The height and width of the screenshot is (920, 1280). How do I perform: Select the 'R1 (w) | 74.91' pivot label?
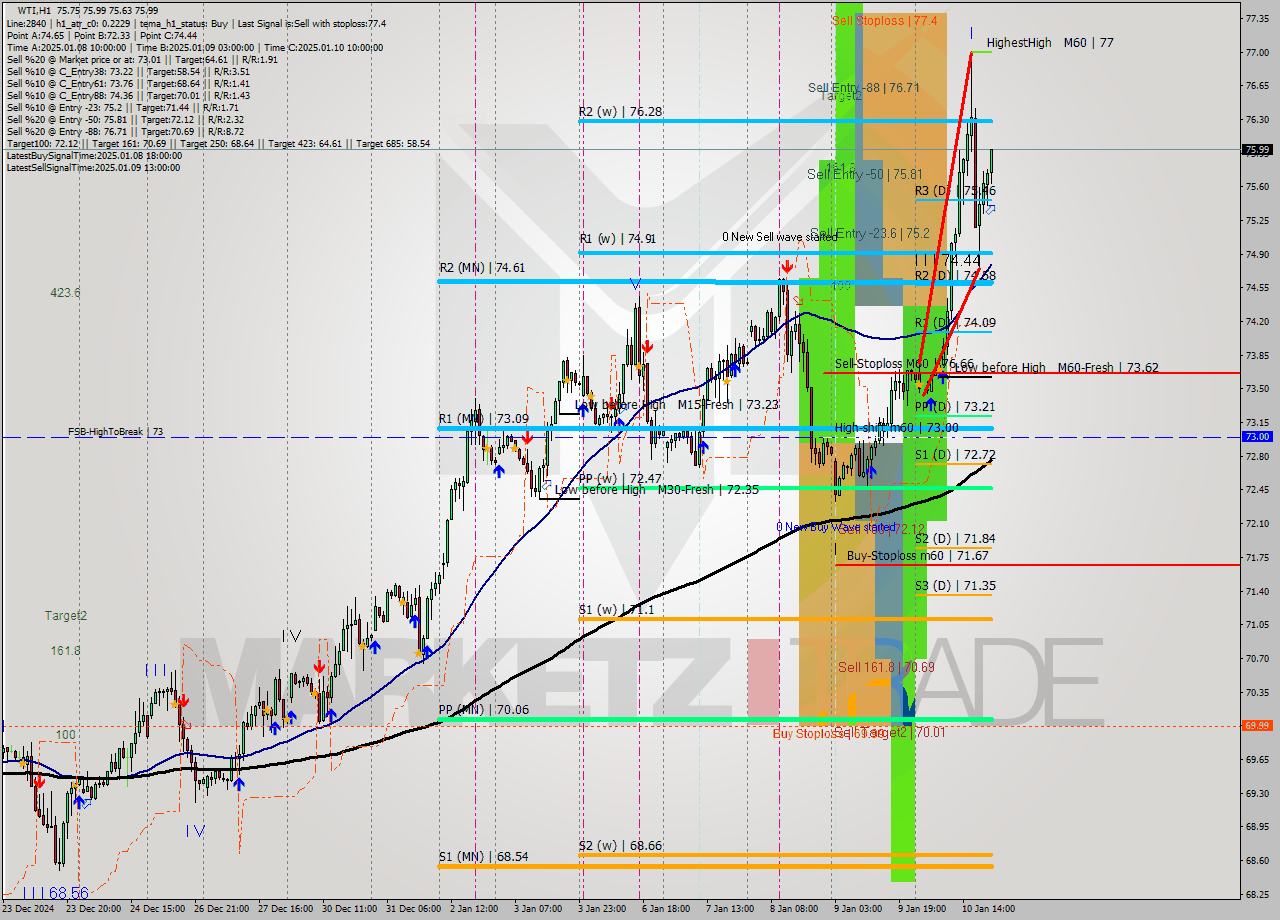point(617,239)
